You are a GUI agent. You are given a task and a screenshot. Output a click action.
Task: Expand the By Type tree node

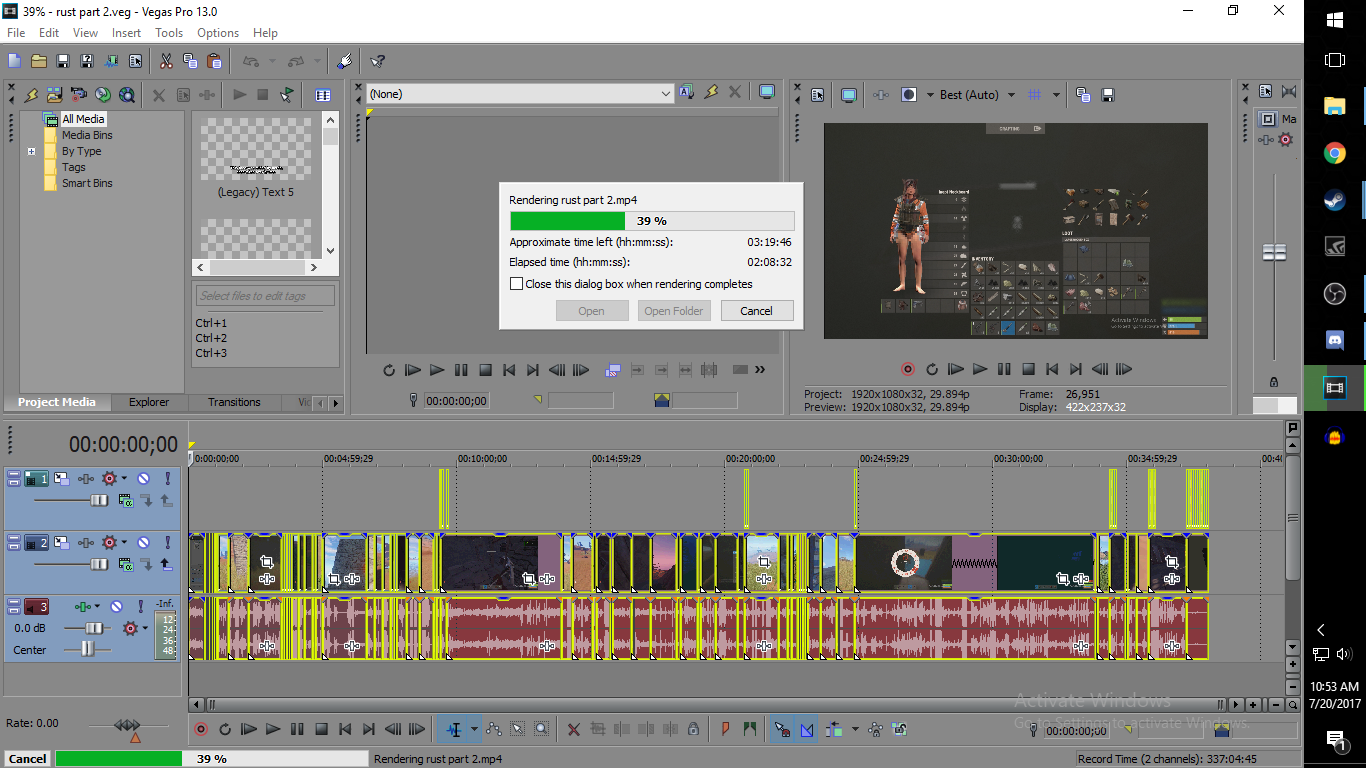(32, 152)
